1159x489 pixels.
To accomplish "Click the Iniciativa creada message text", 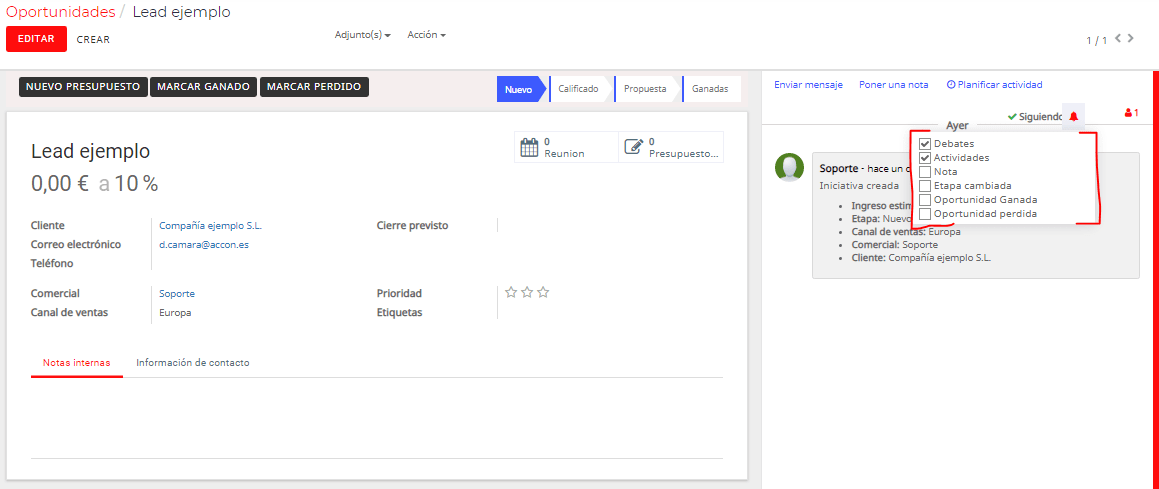I will (859, 185).
